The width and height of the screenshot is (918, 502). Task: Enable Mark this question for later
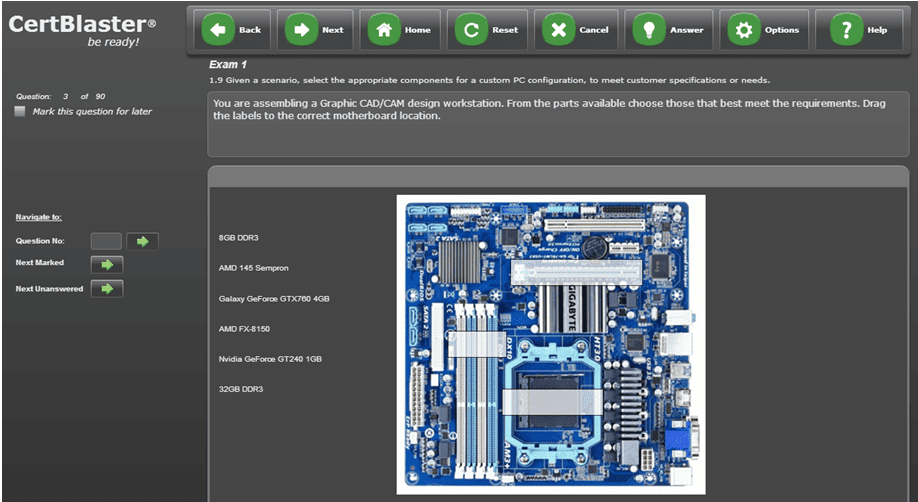21,112
